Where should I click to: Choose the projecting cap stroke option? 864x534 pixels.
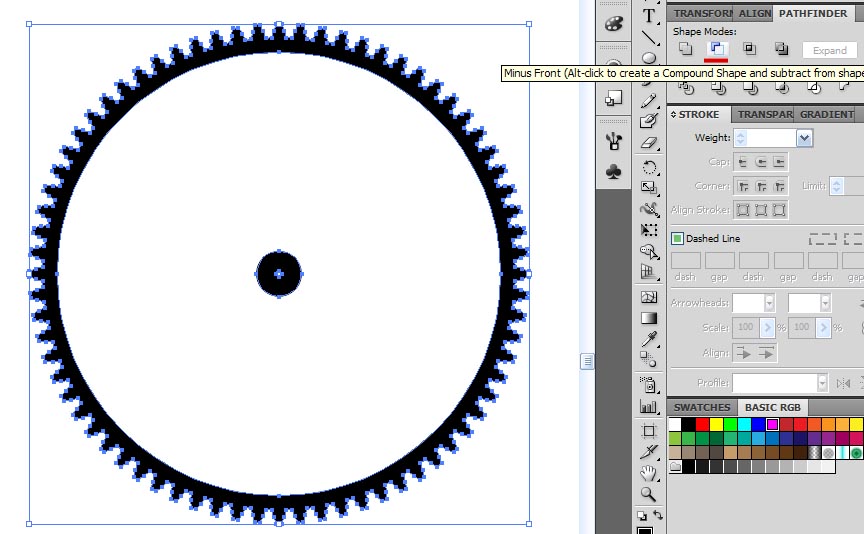tap(779, 162)
